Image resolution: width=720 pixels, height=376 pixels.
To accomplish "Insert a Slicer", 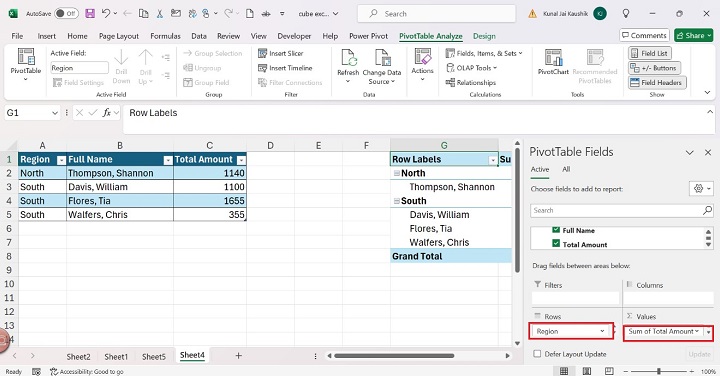I will point(281,53).
